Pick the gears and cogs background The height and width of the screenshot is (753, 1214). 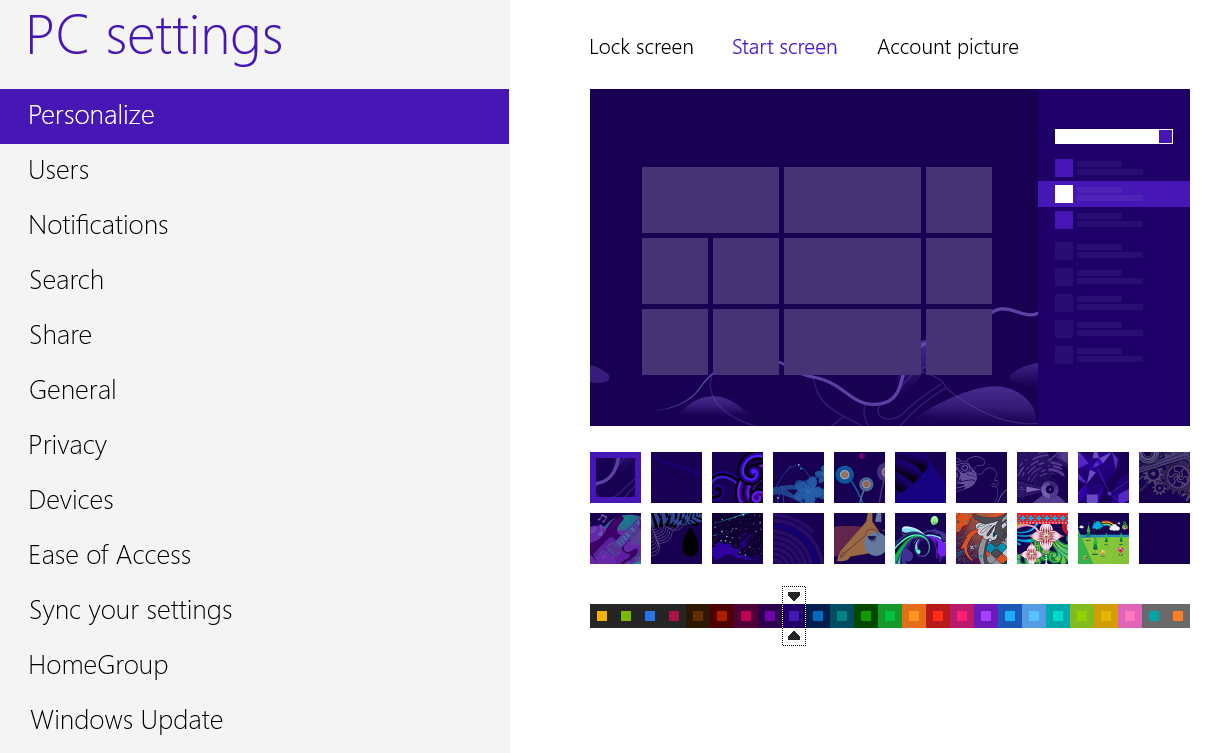pyautogui.click(x=1164, y=477)
